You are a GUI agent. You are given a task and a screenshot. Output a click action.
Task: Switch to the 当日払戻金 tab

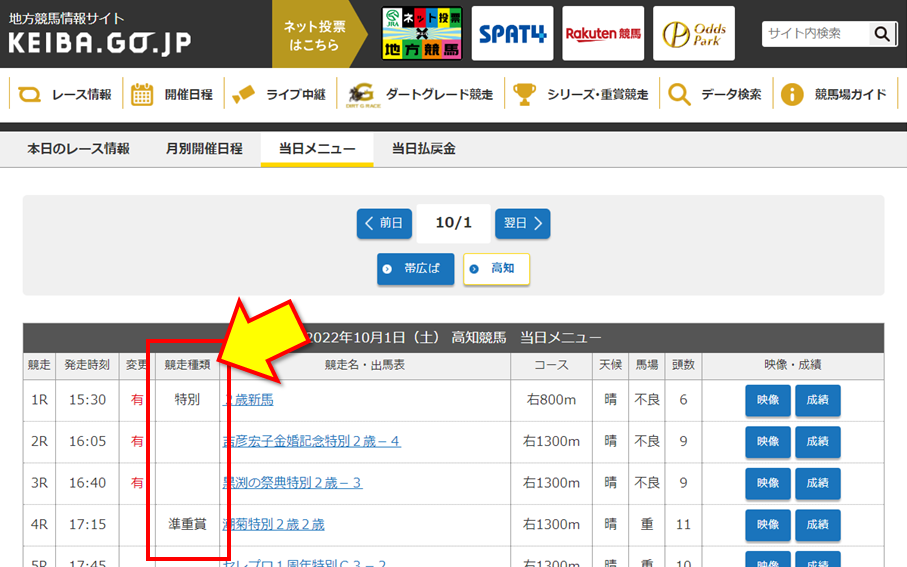click(x=423, y=148)
